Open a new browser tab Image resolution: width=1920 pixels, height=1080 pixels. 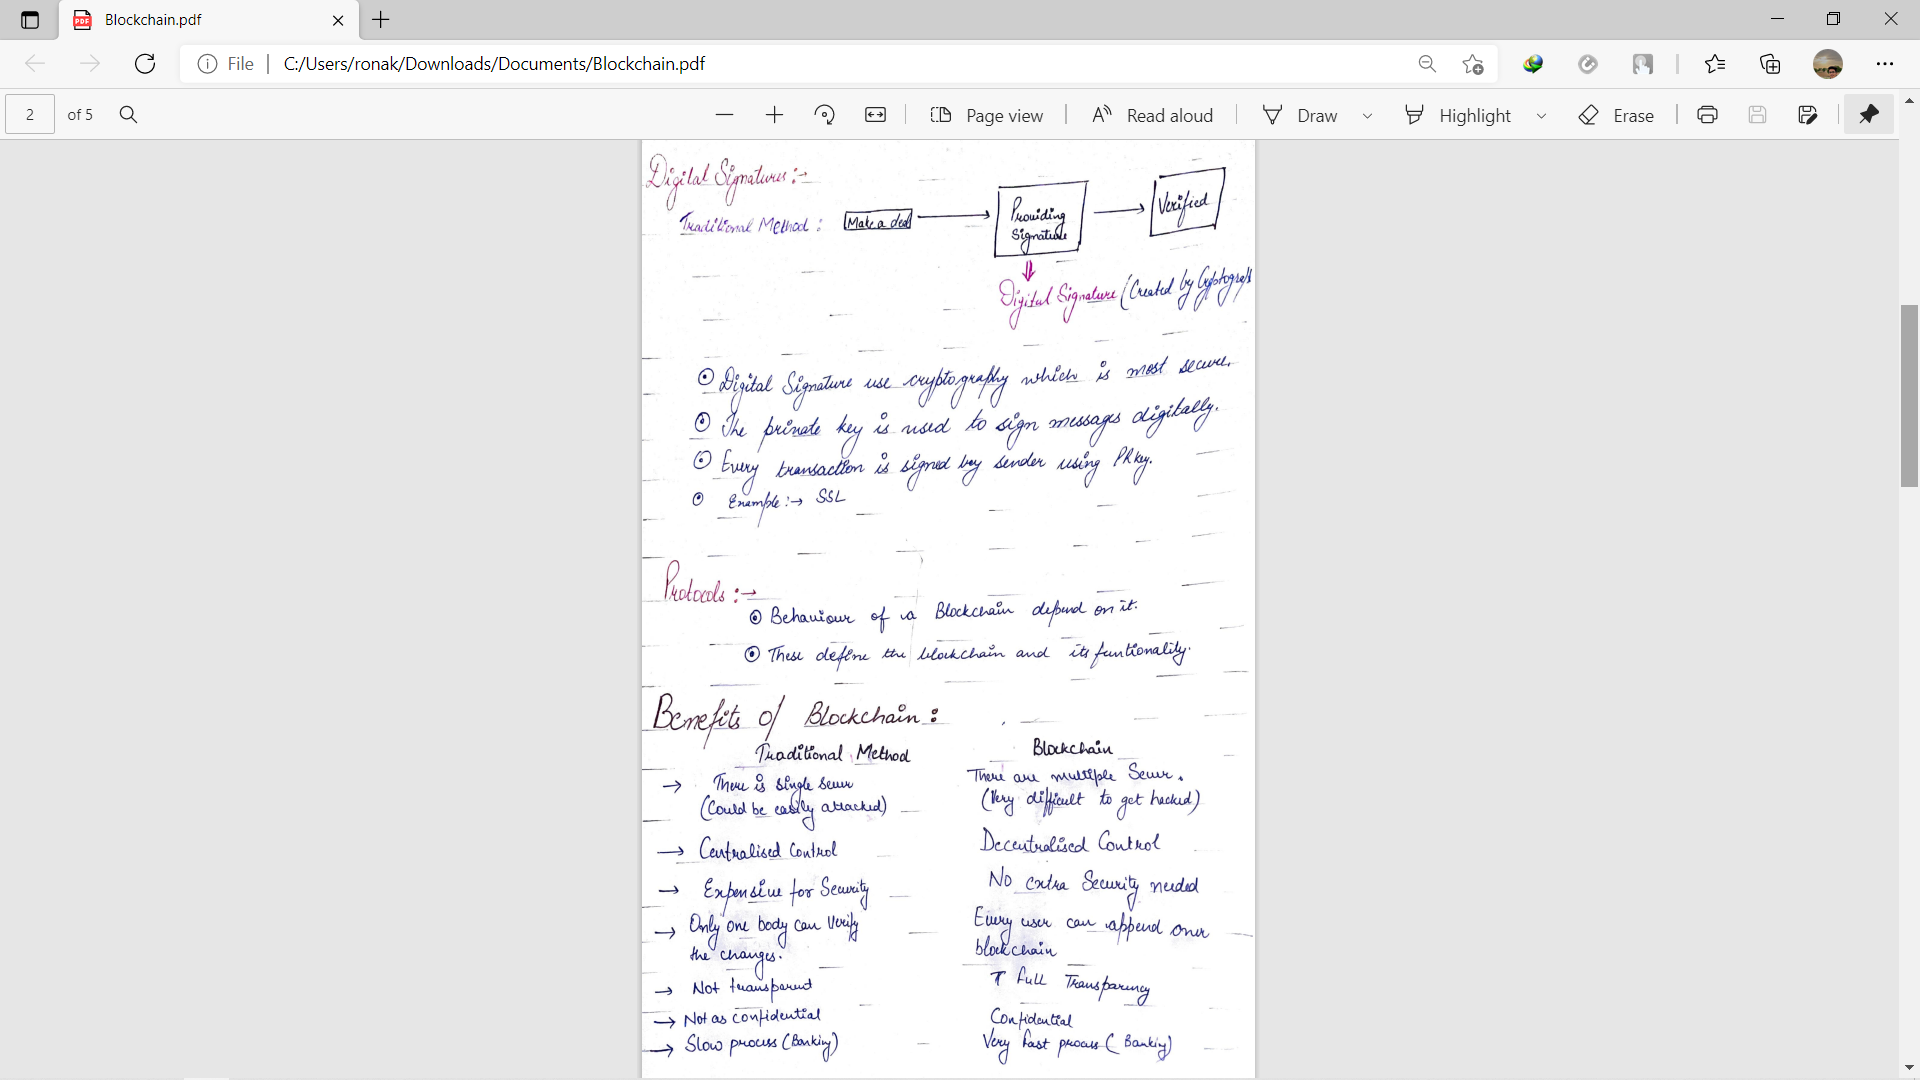[381, 20]
